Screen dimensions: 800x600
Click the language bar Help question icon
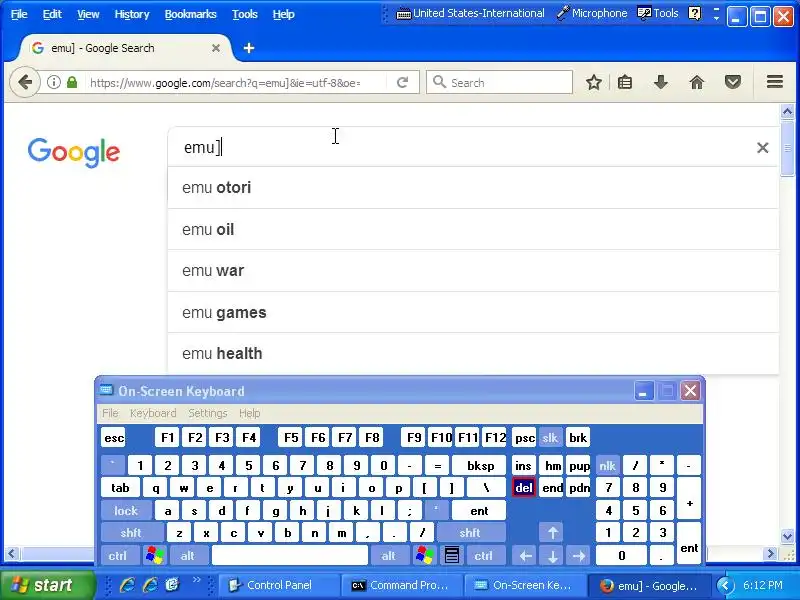tap(694, 13)
